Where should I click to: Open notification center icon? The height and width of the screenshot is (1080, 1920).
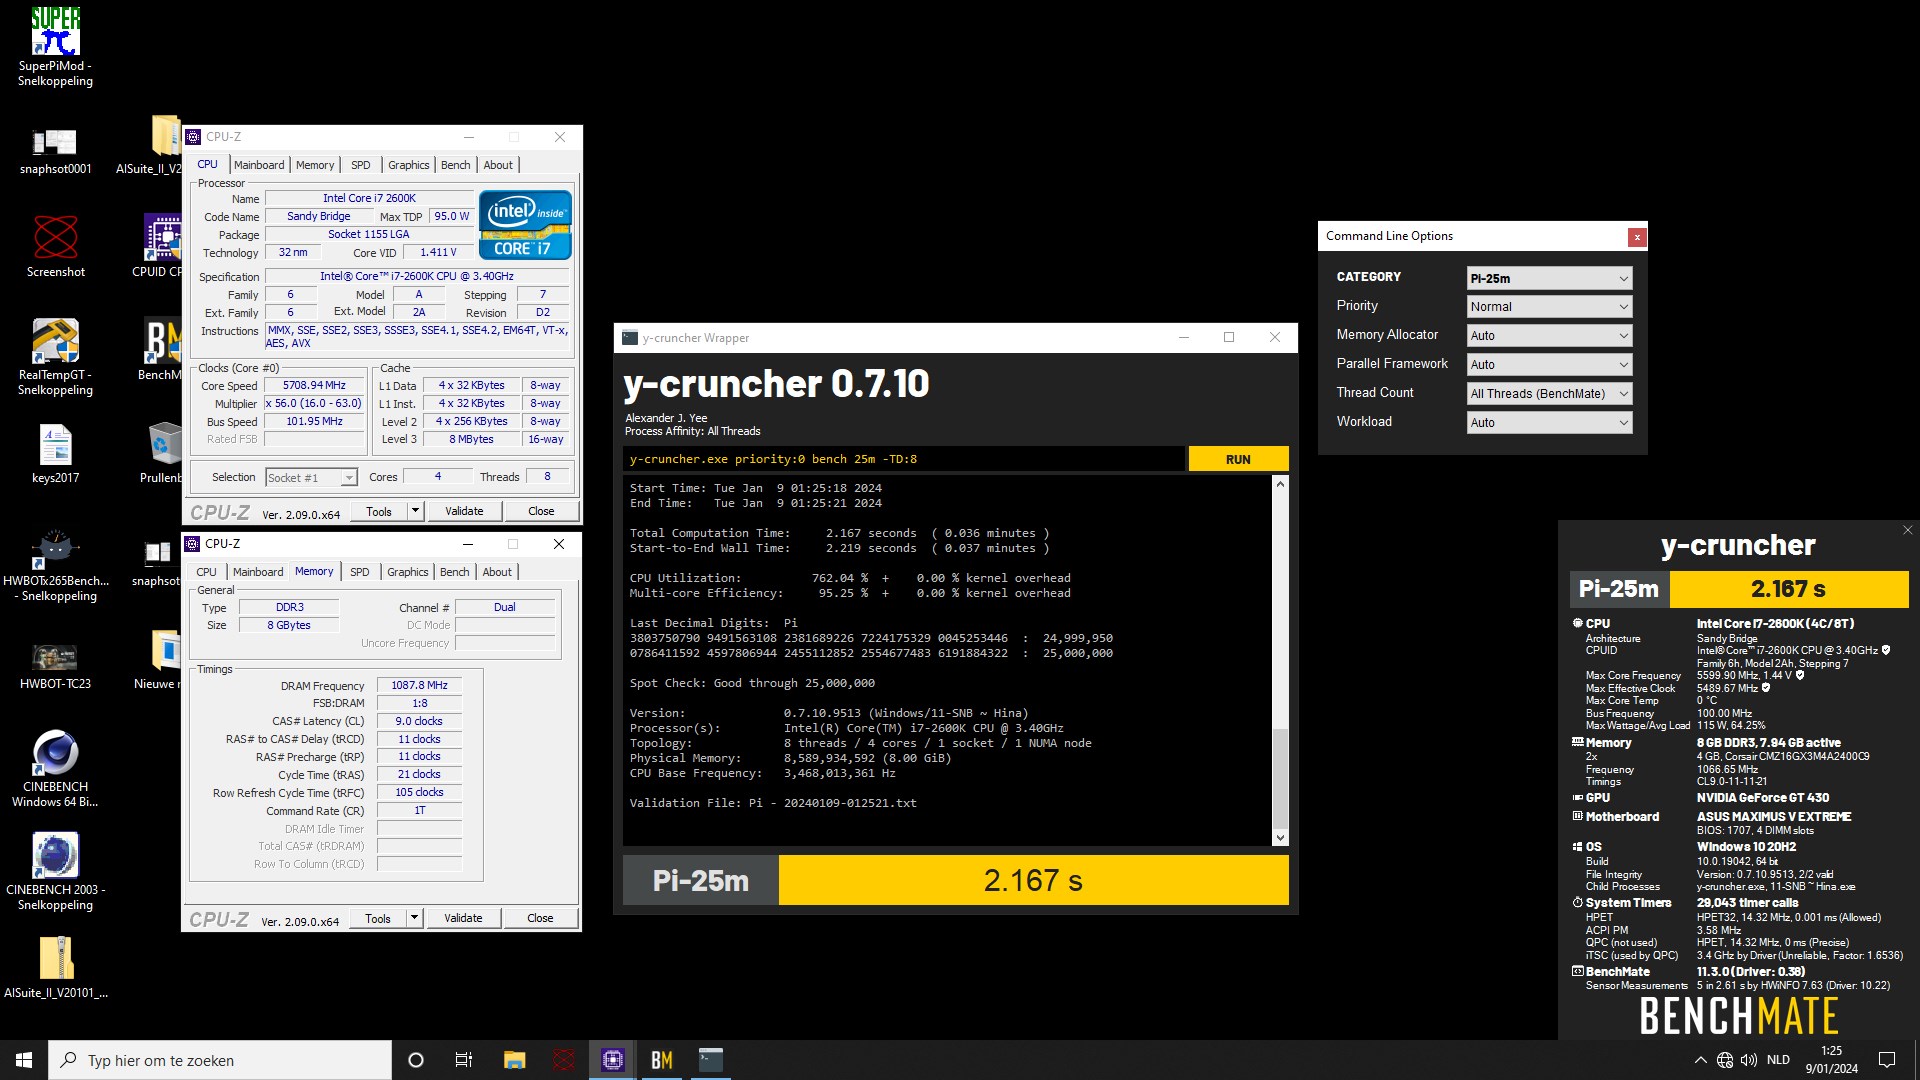tap(1887, 1060)
